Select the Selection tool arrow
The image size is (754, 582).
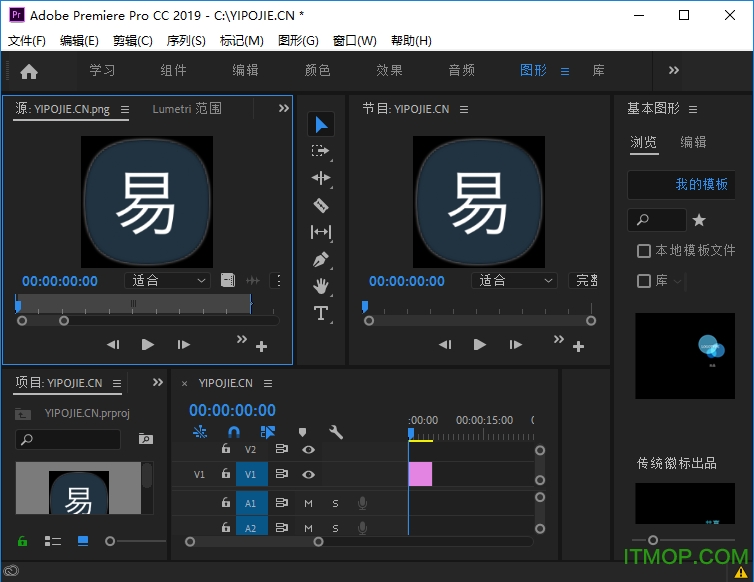pos(321,125)
